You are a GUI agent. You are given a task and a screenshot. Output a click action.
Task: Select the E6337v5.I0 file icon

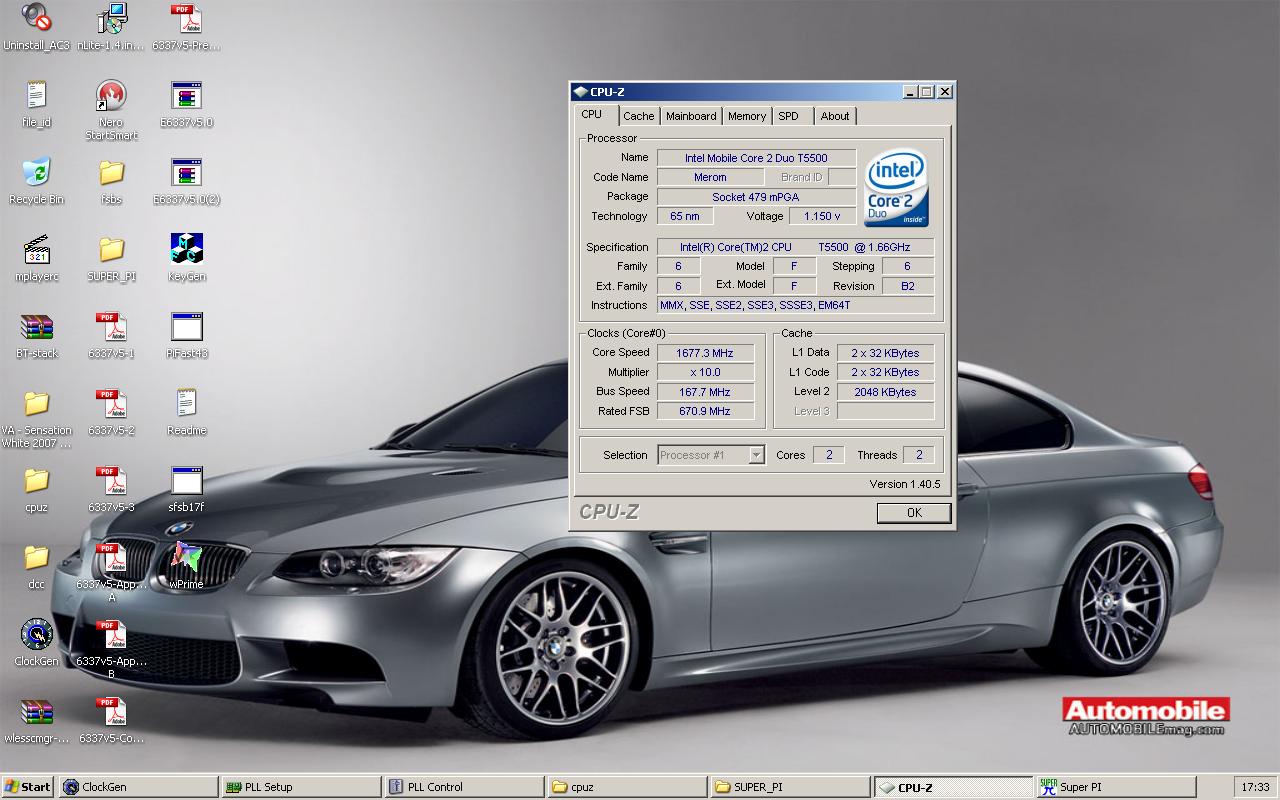[x=187, y=95]
